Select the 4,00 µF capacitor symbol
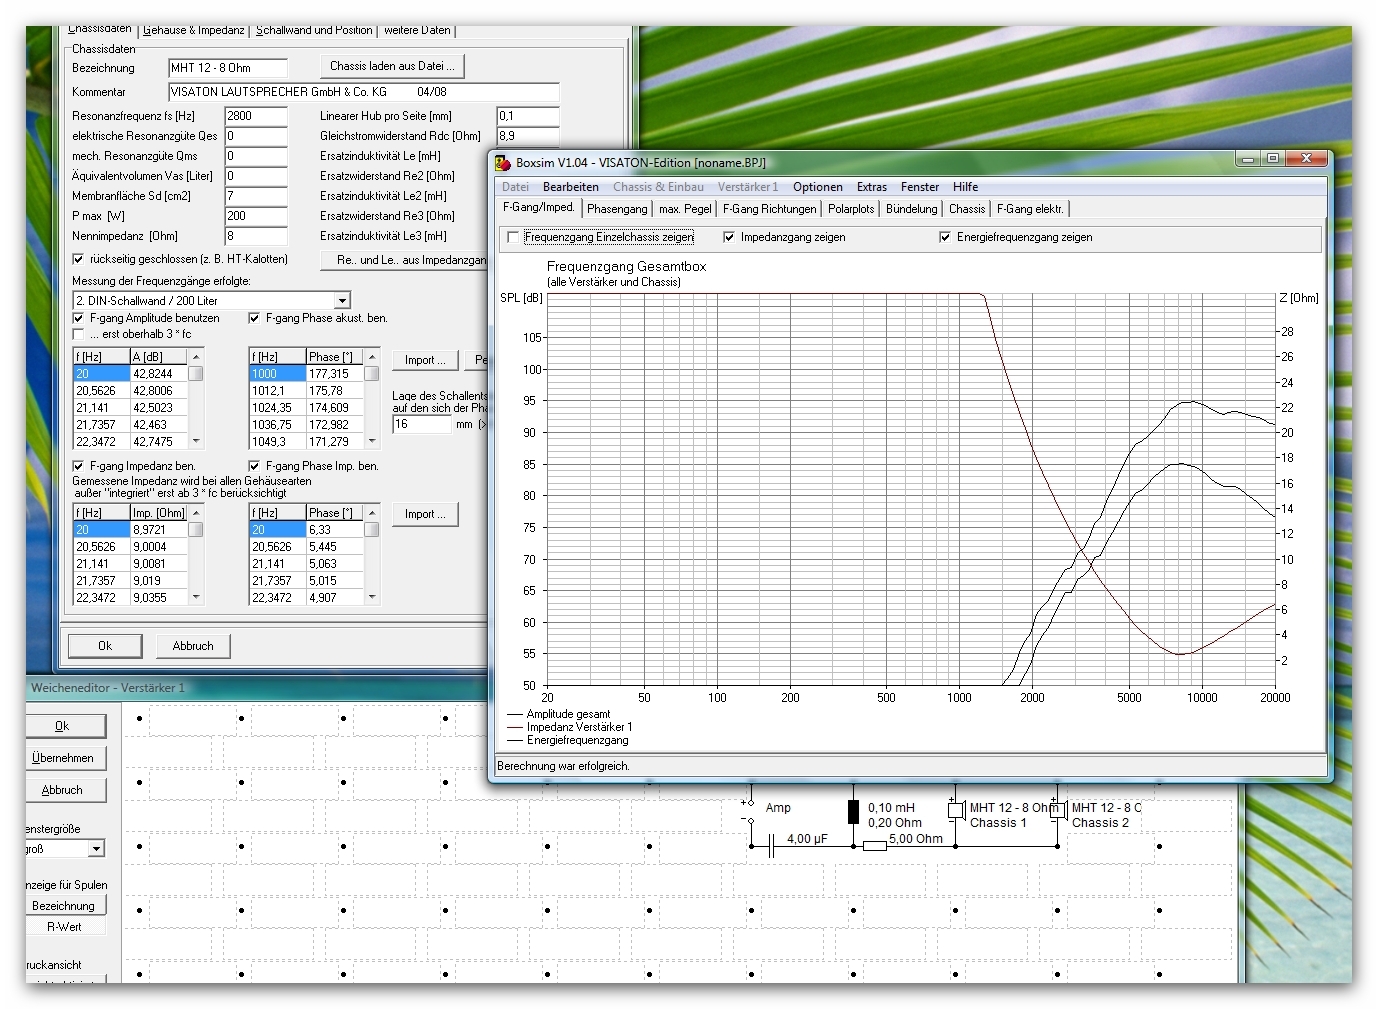 pyautogui.click(x=771, y=847)
